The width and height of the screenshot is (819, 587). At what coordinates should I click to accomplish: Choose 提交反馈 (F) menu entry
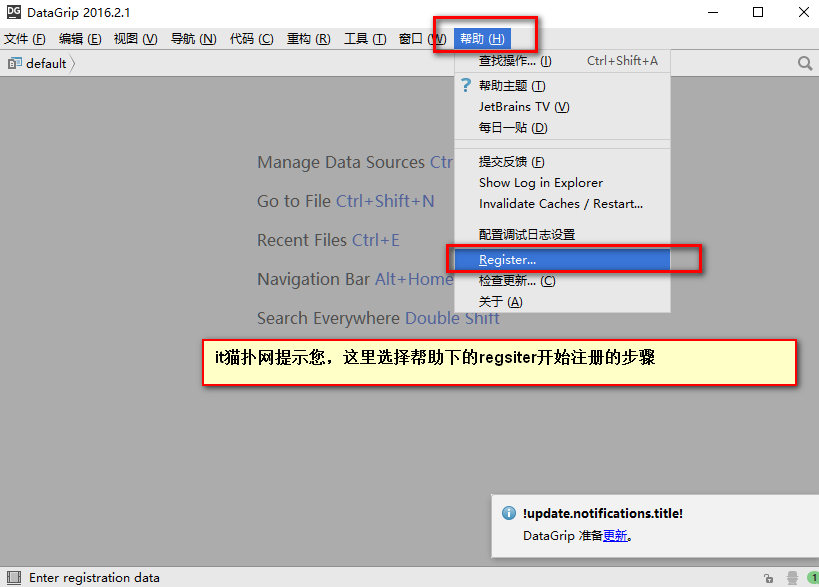click(x=563, y=162)
